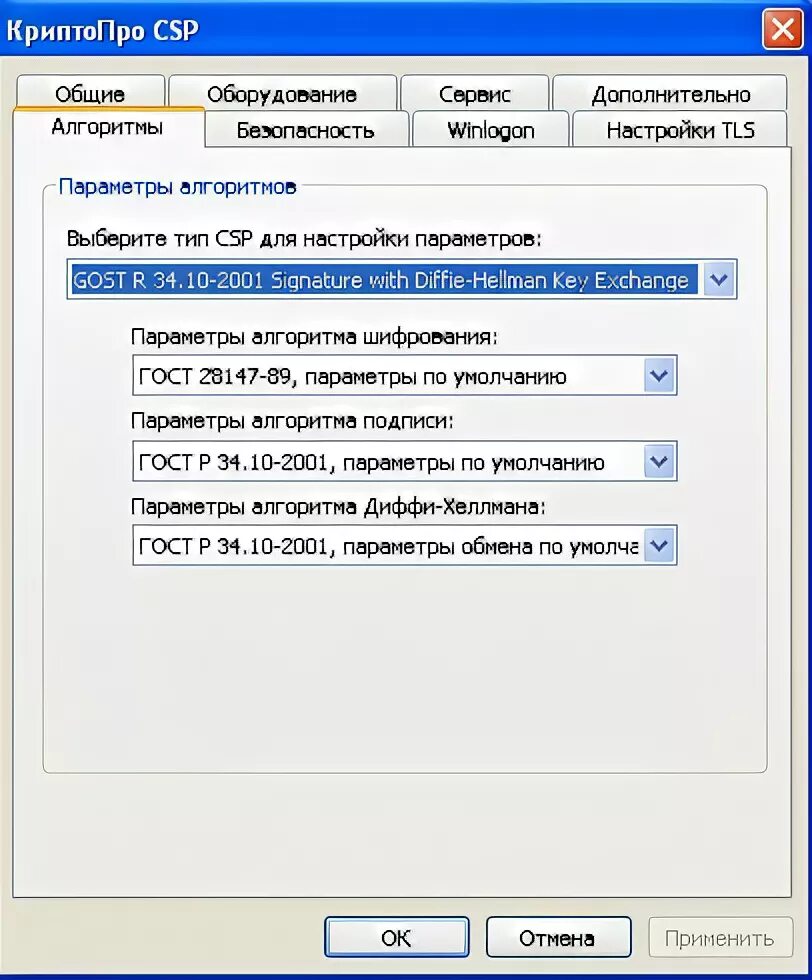Expand Diffie-Hellman algorithm dropdown arrow
812x980 pixels.
pyautogui.click(x=659, y=546)
